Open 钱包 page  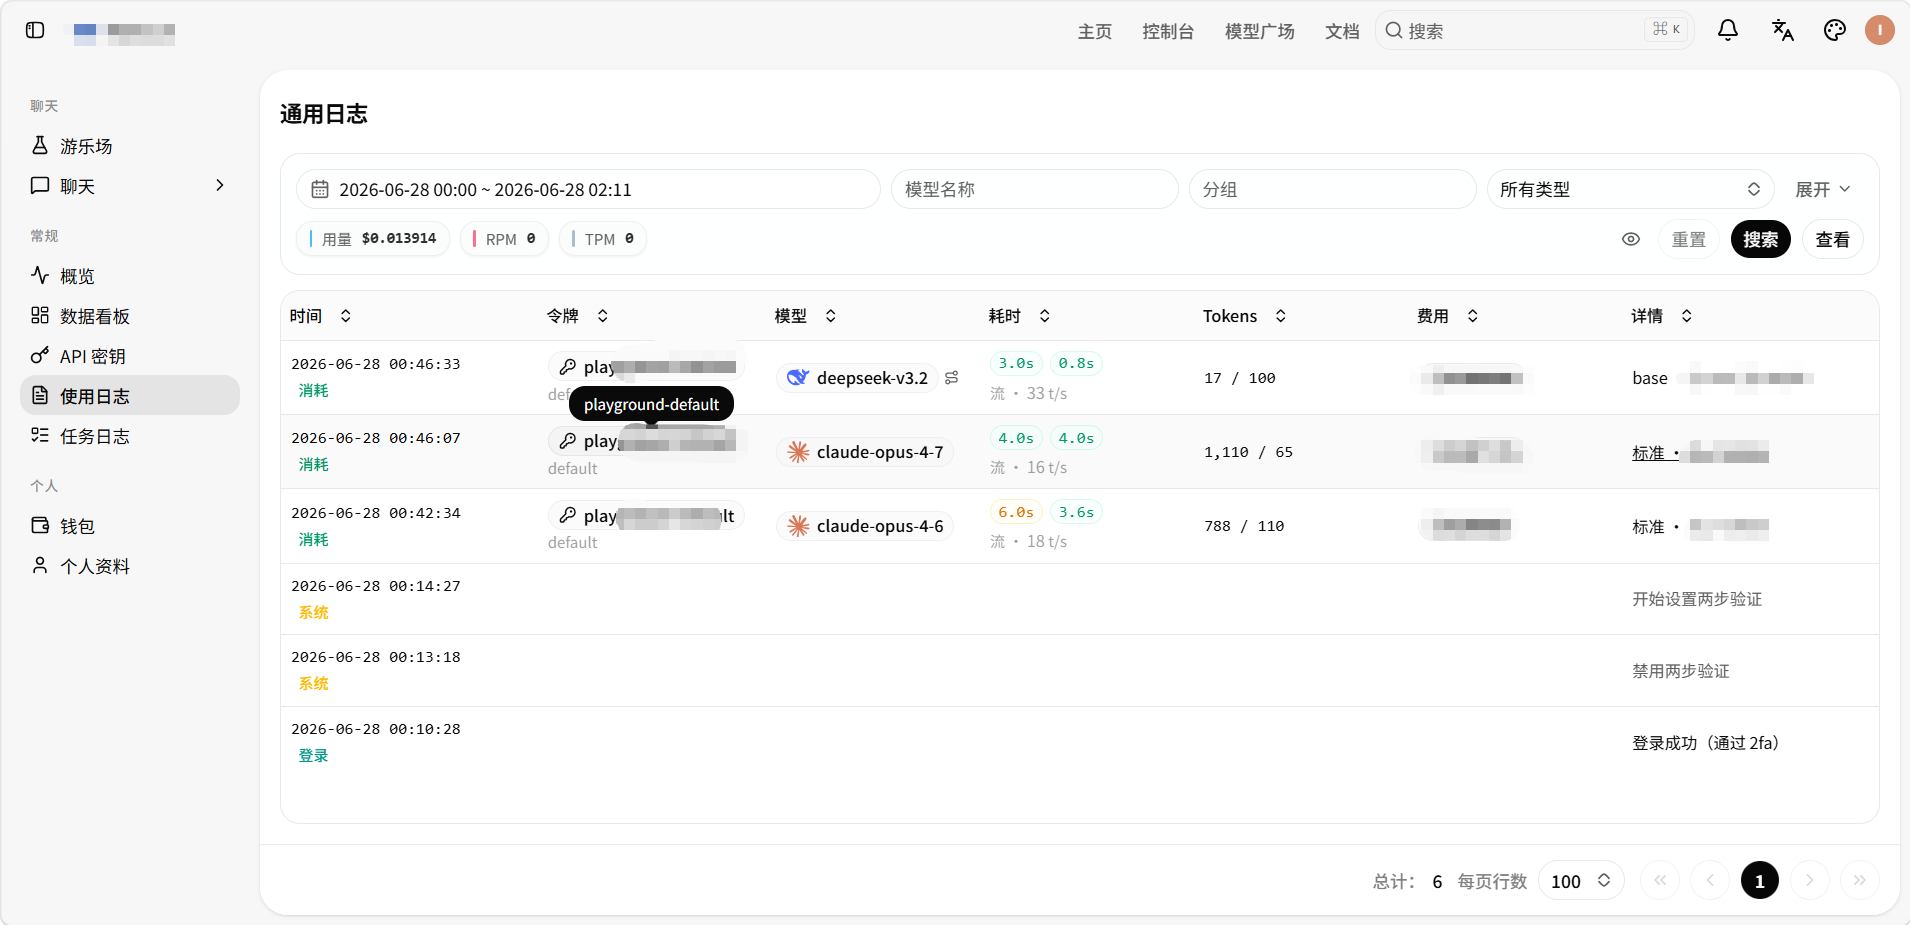click(x=130, y=526)
